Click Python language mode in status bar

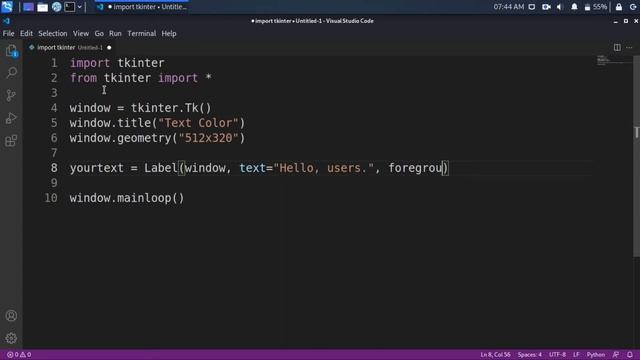(596, 355)
